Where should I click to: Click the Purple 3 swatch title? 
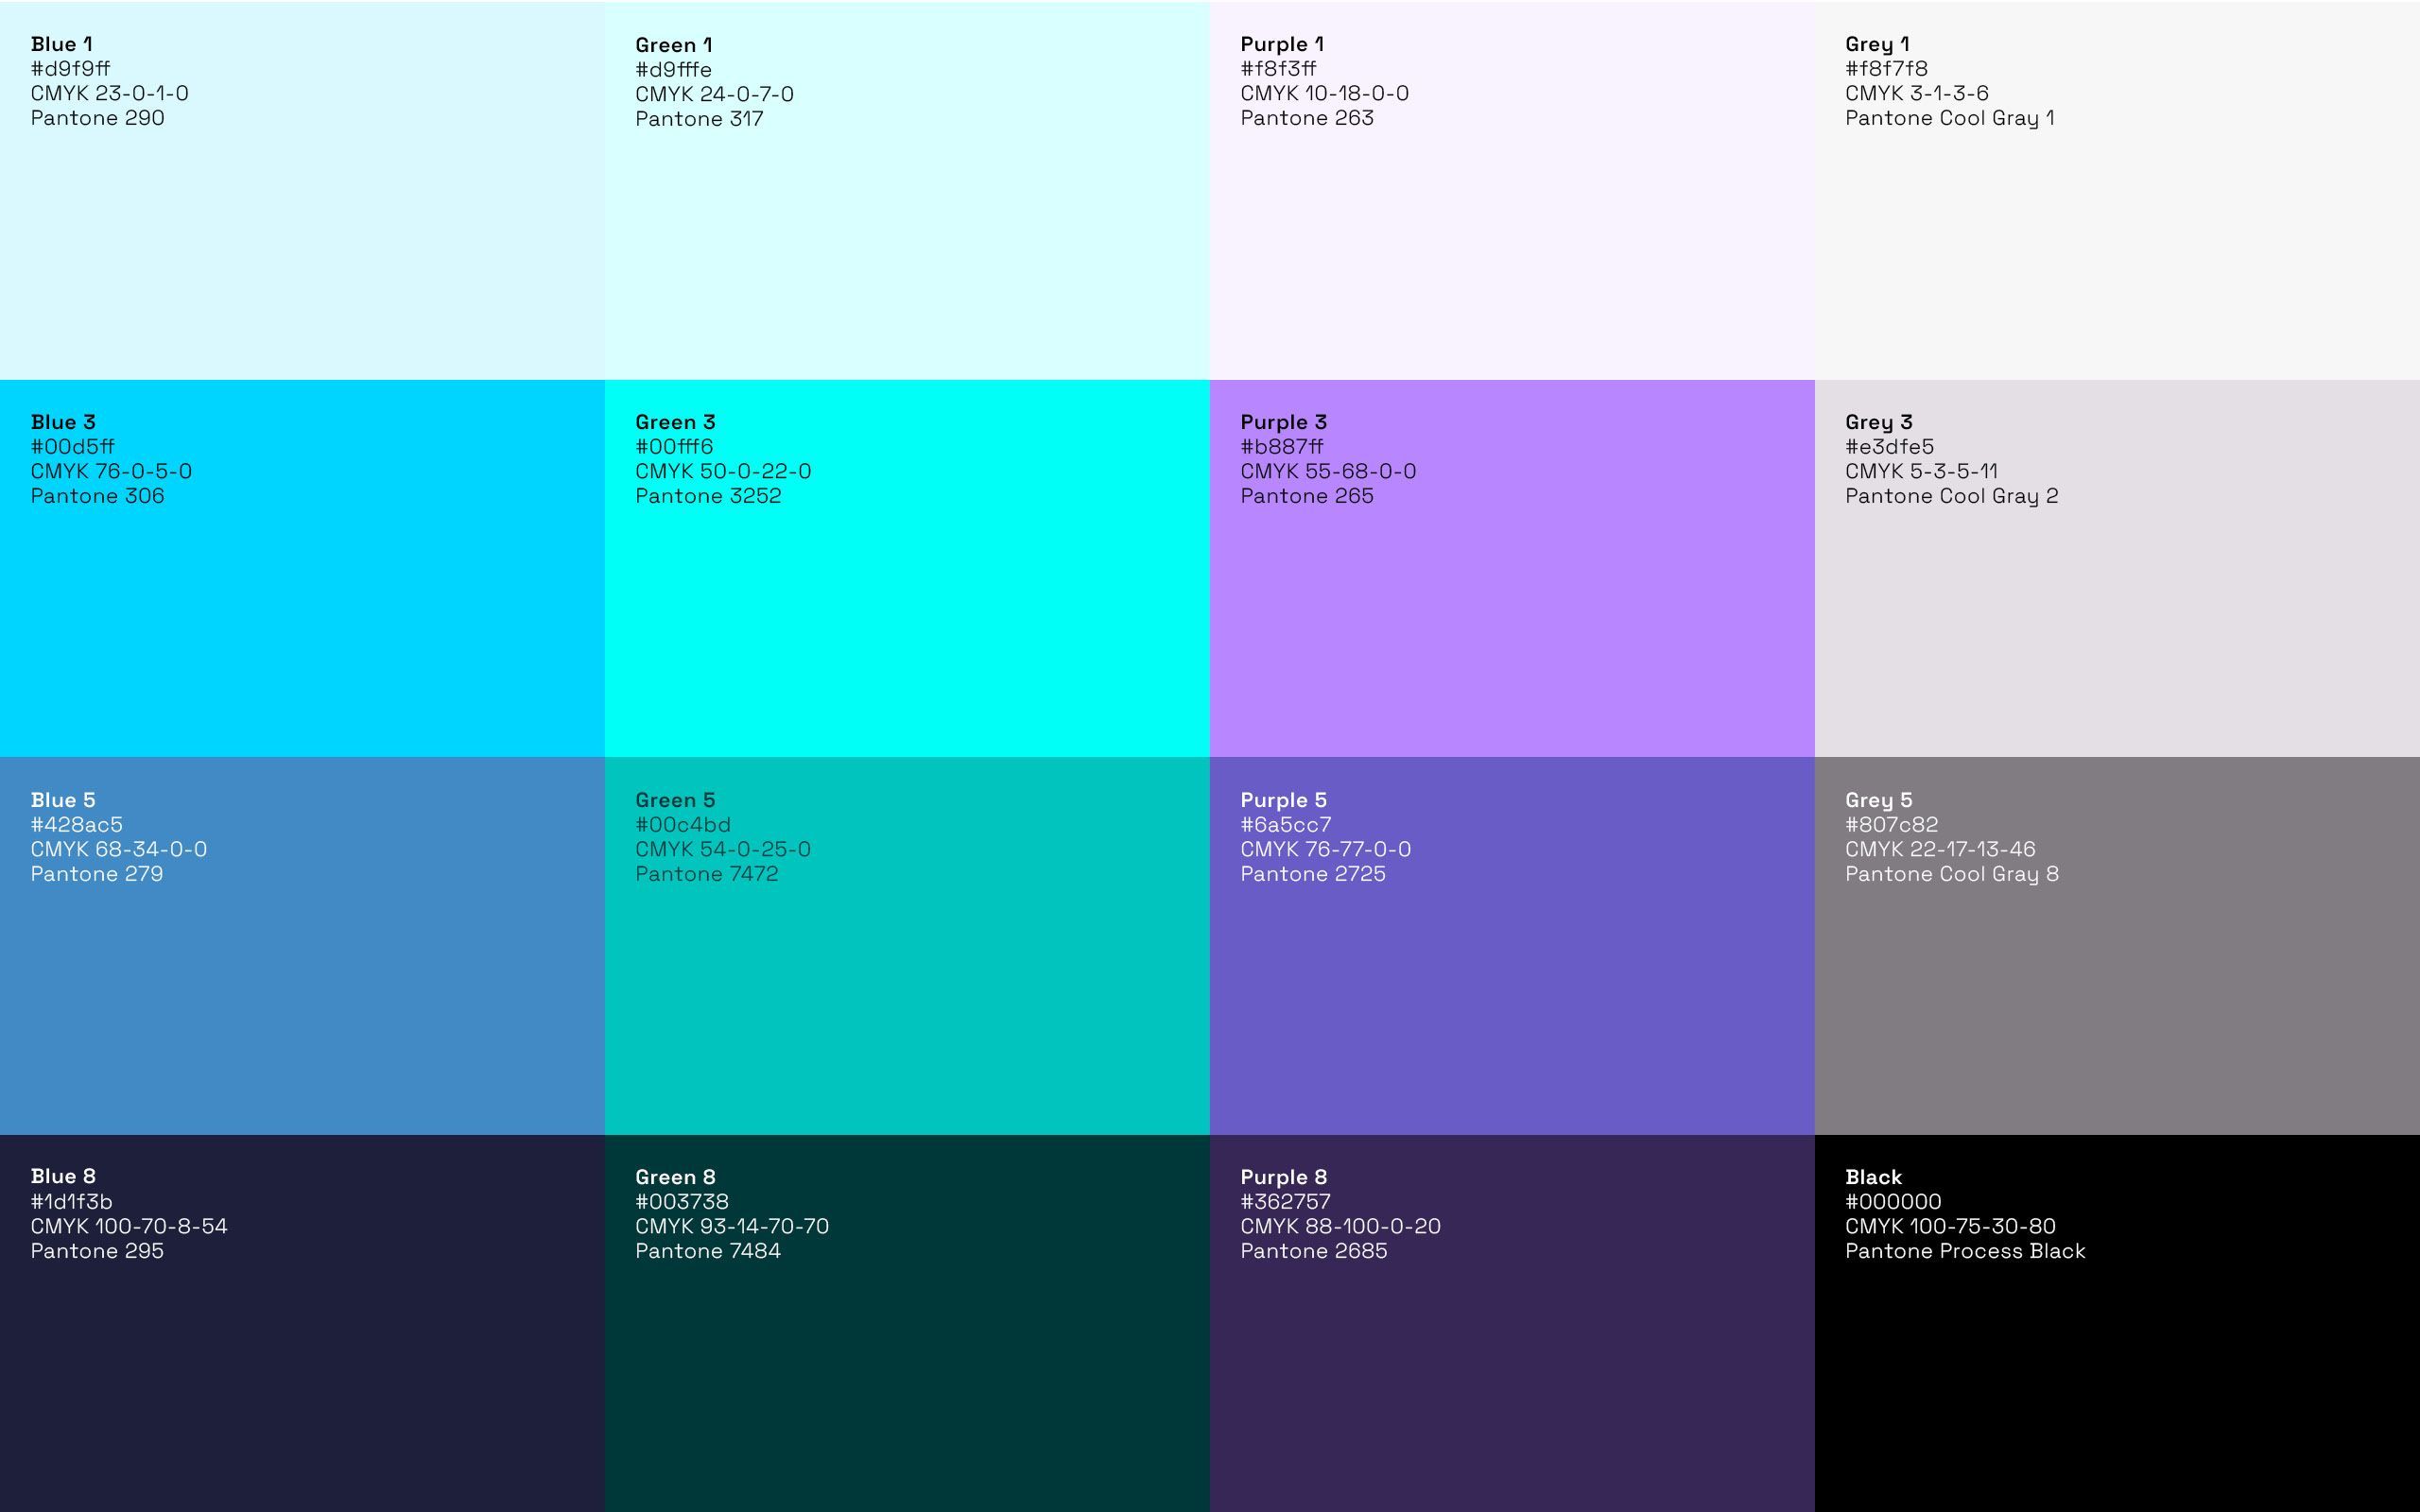tap(1283, 422)
